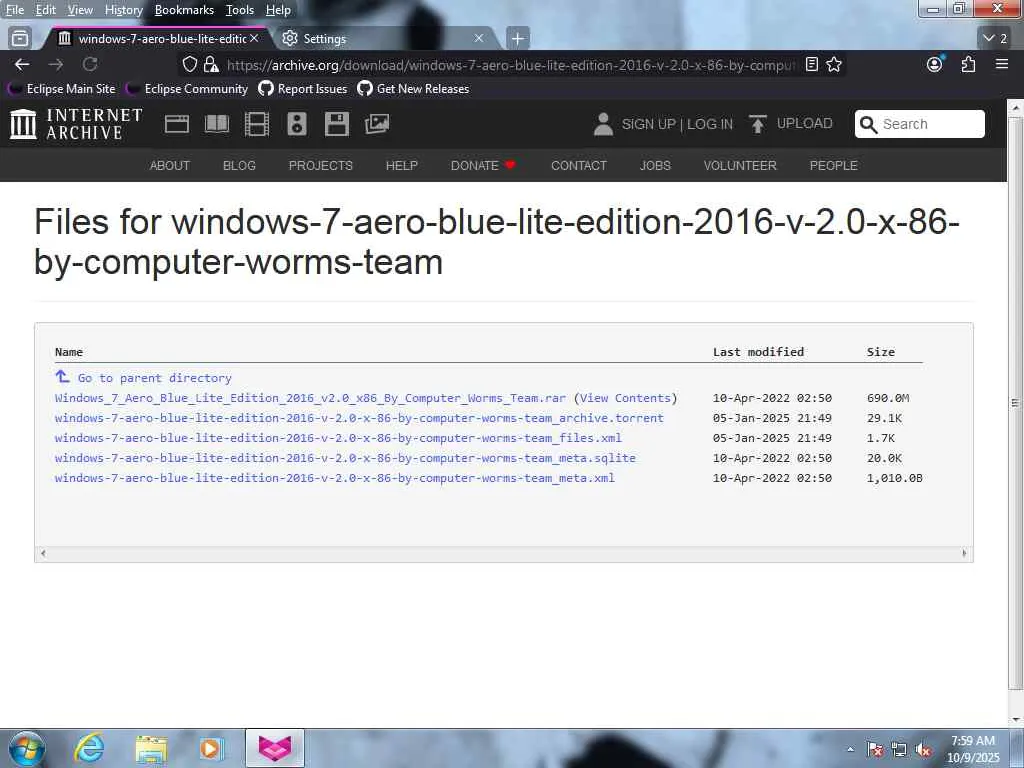Expand the list-all-tabs dropdown

[996, 39]
